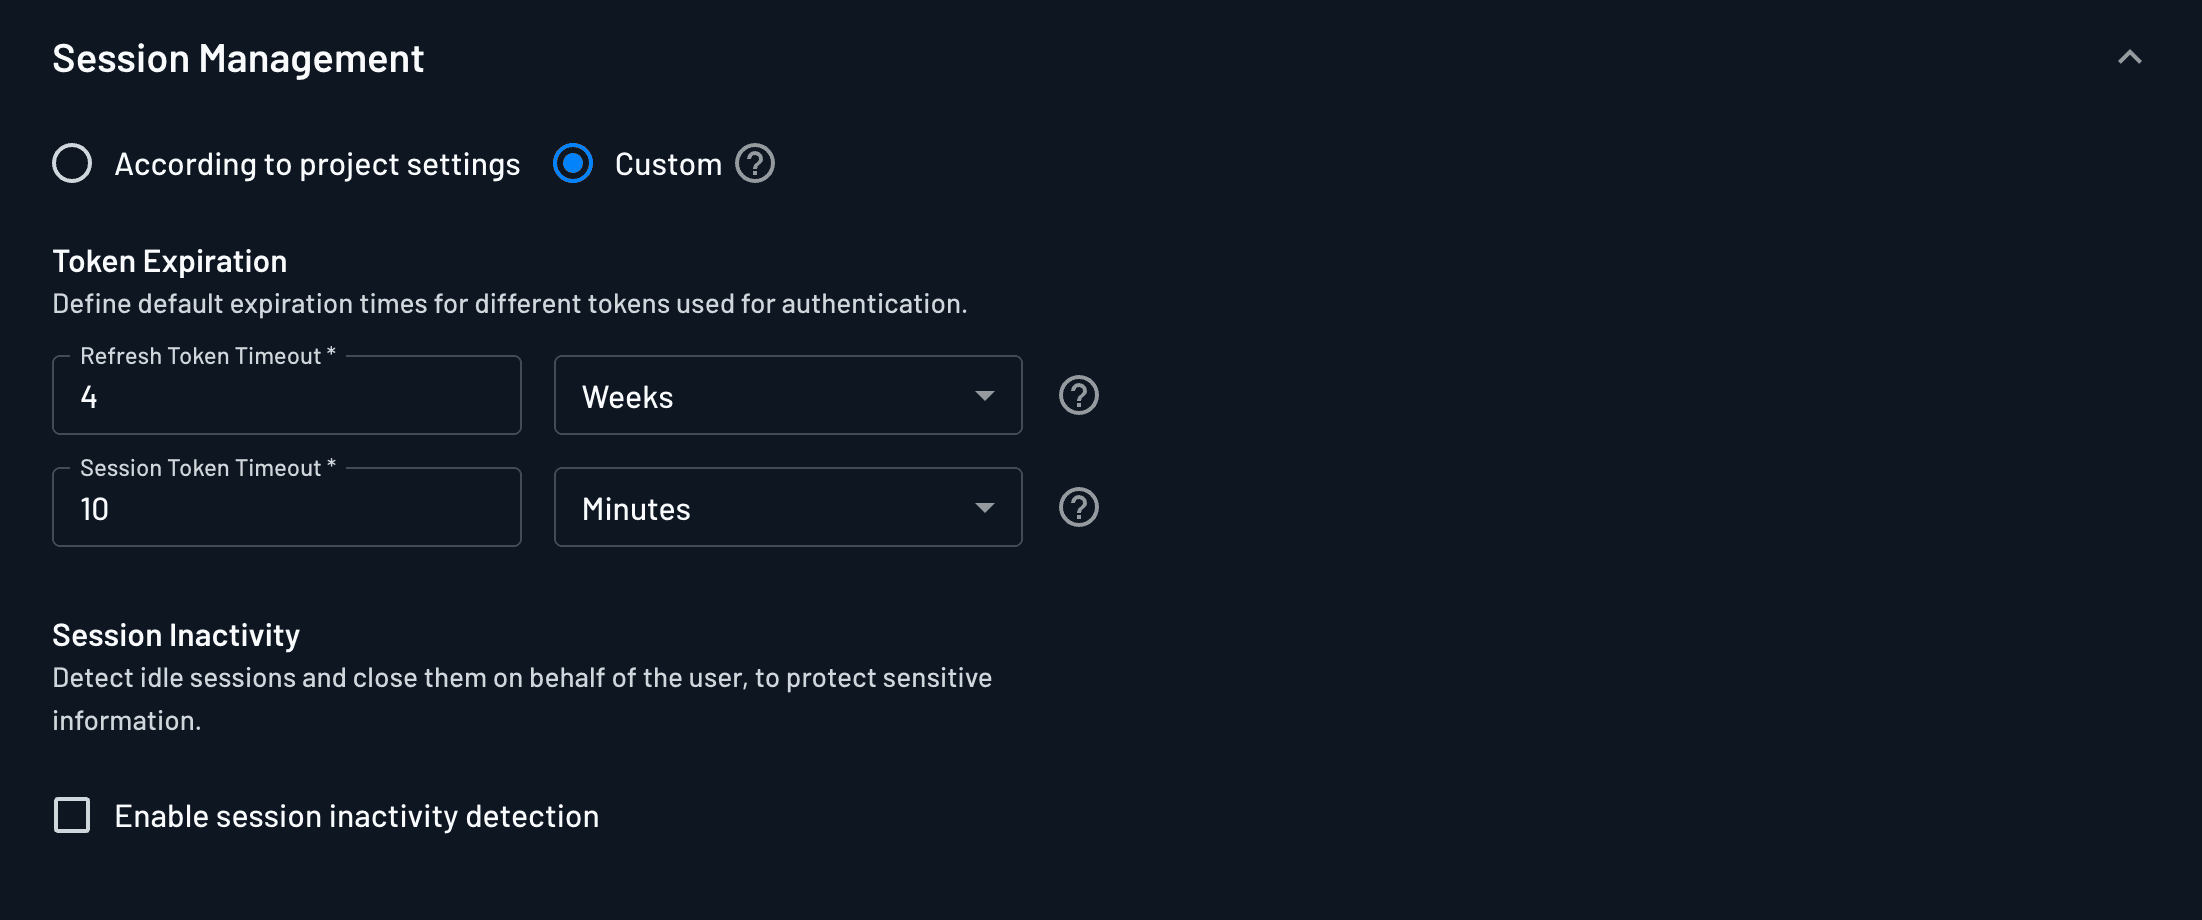
Task: Select the Custom session management option
Action: click(x=572, y=163)
